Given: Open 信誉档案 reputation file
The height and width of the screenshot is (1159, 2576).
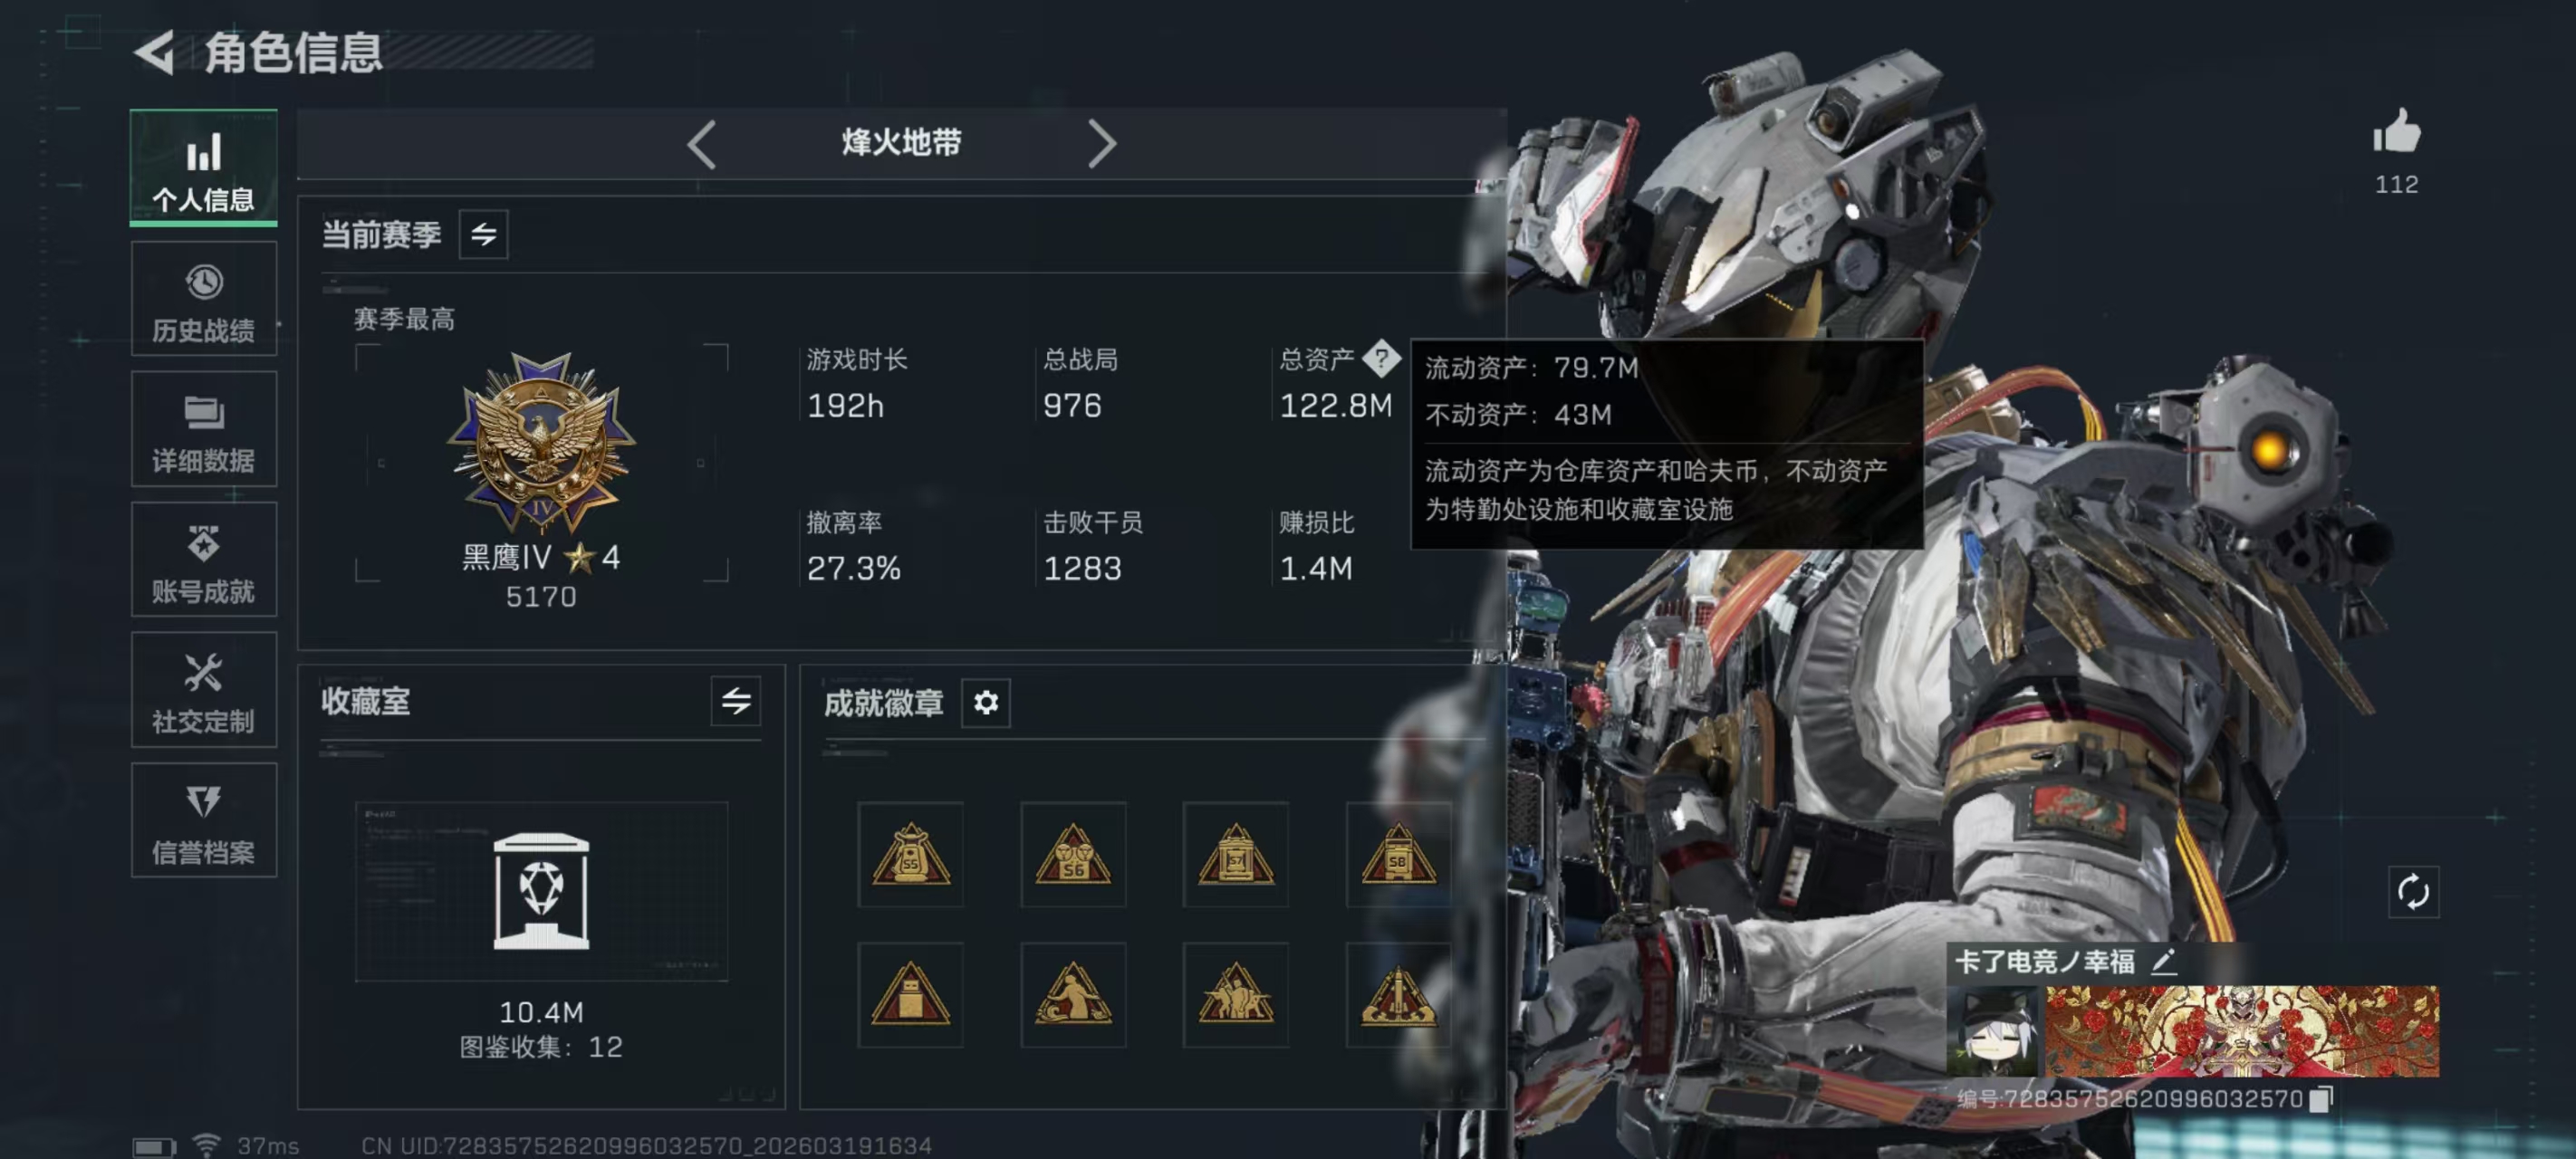Looking at the screenshot, I should [204, 820].
